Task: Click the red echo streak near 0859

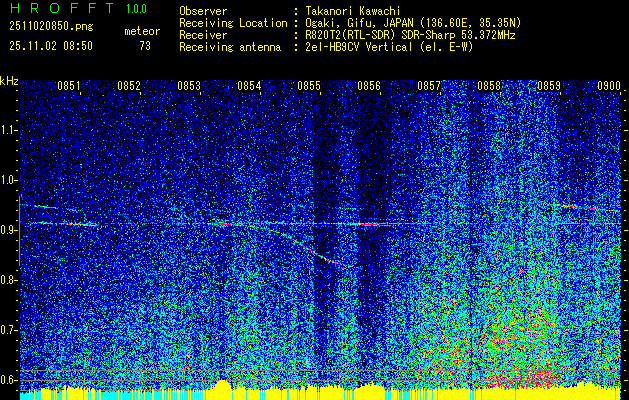Action: click(x=578, y=207)
